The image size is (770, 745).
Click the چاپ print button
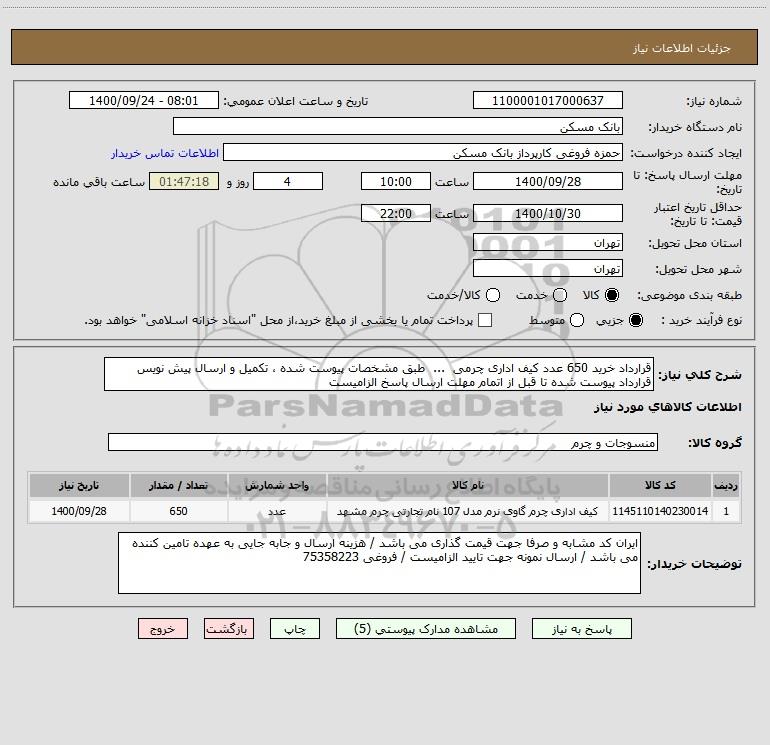click(x=295, y=629)
